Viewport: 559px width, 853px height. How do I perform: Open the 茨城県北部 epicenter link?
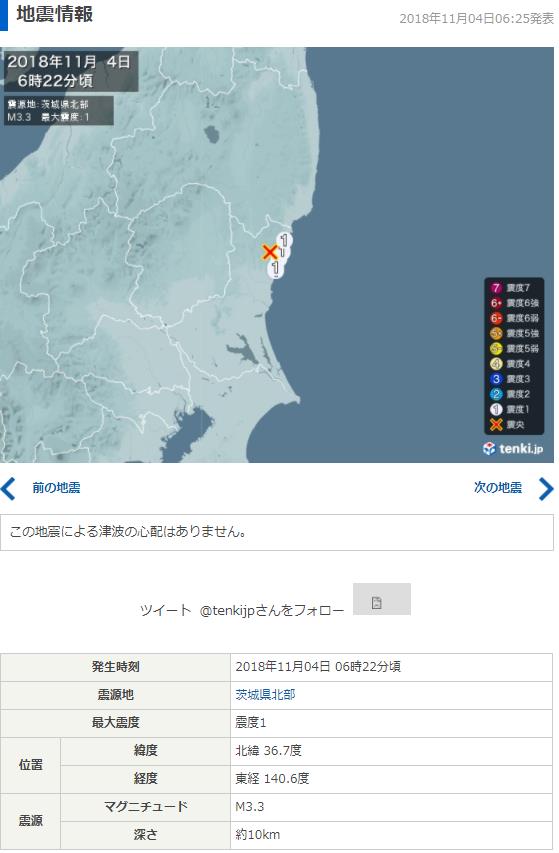point(265,695)
